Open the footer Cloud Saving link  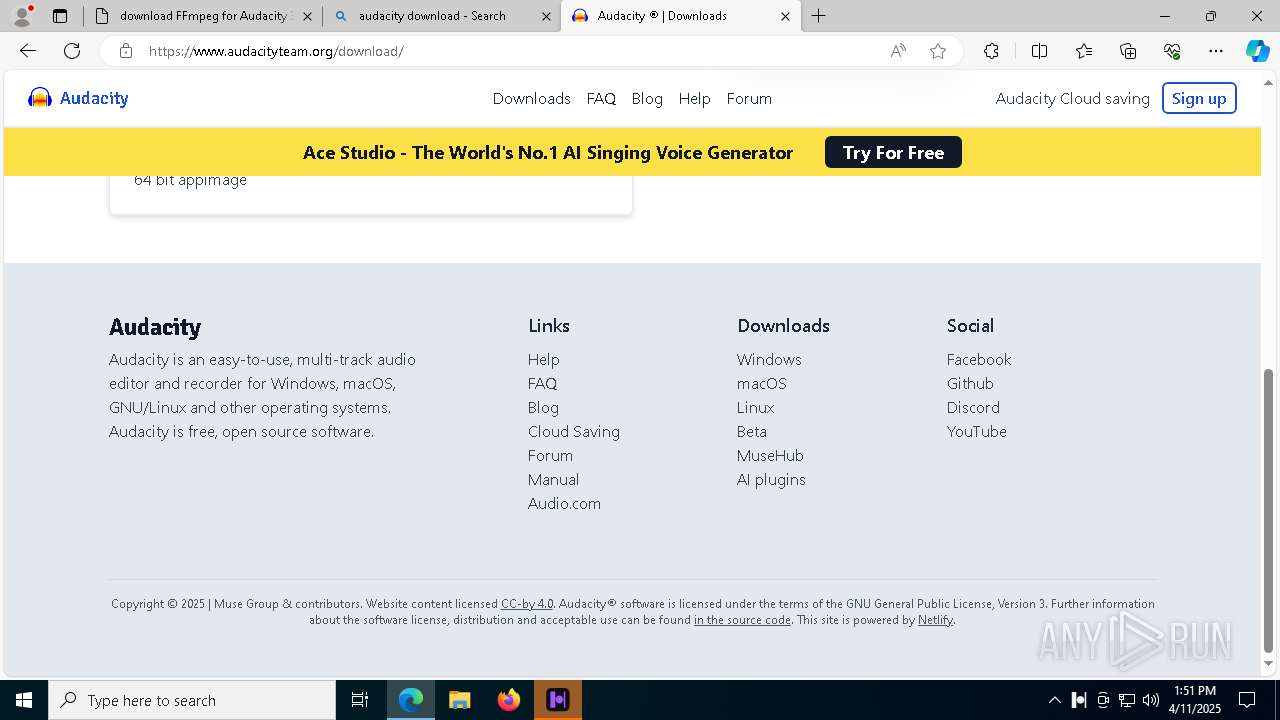tap(574, 431)
